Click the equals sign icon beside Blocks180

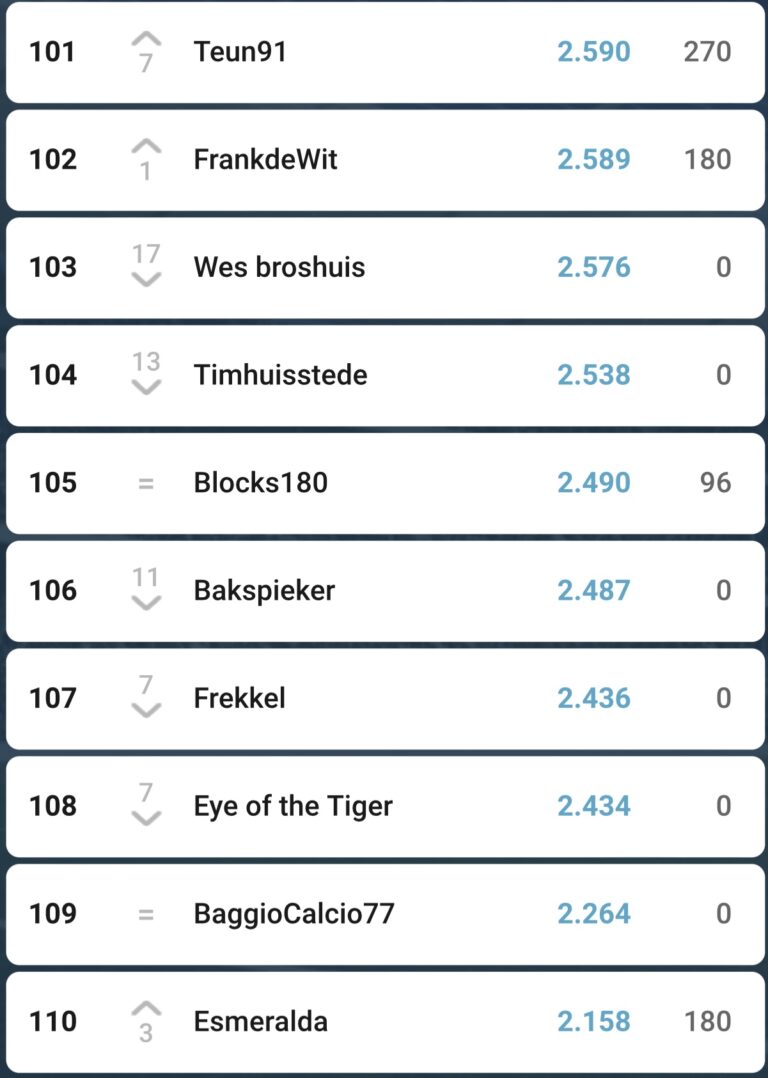[x=146, y=483]
